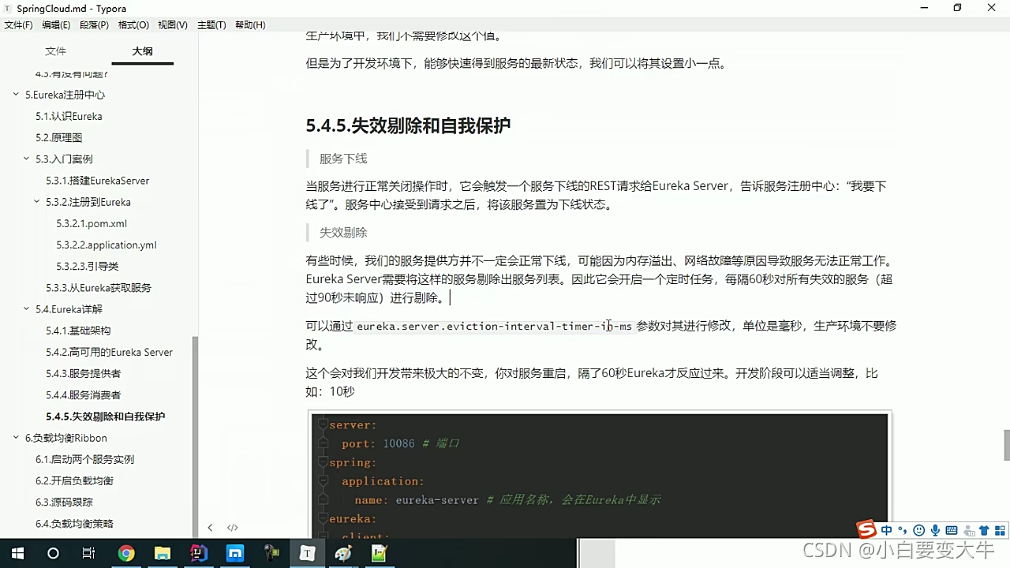Go to 5.3.2.1.pom.xml outline entry
This screenshot has width=1010, height=568.
[91, 223]
